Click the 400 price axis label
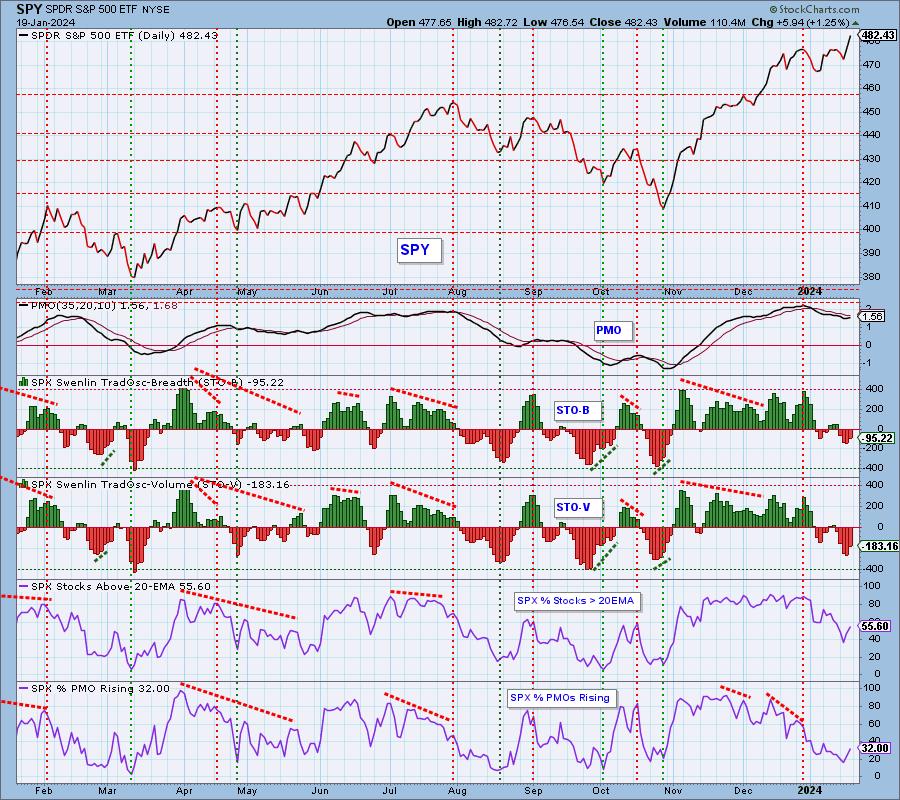Image resolution: width=900 pixels, height=800 pixels. 871,228
